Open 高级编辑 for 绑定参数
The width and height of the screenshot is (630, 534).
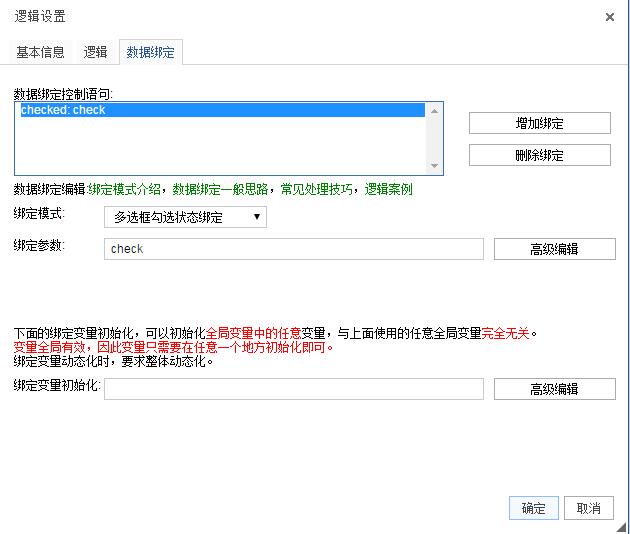coord(554,249)
